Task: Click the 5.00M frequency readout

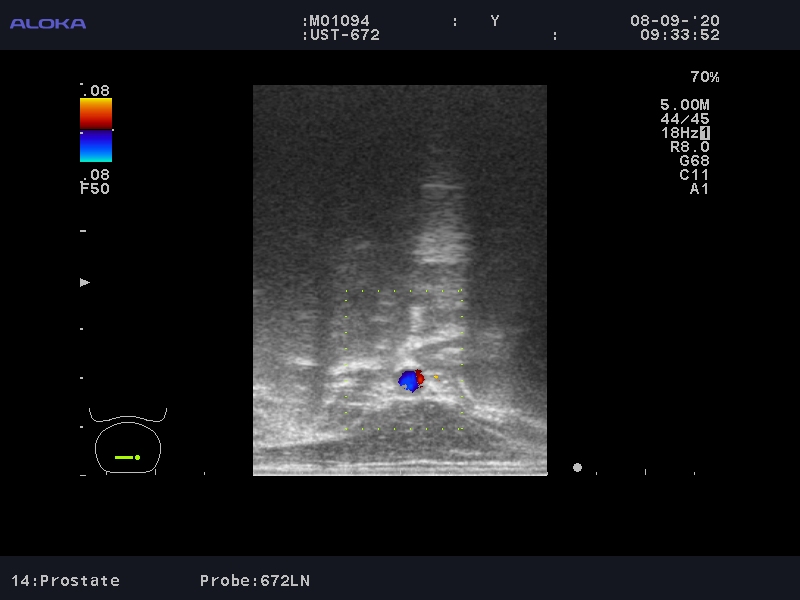Action: tap(684, 105)
